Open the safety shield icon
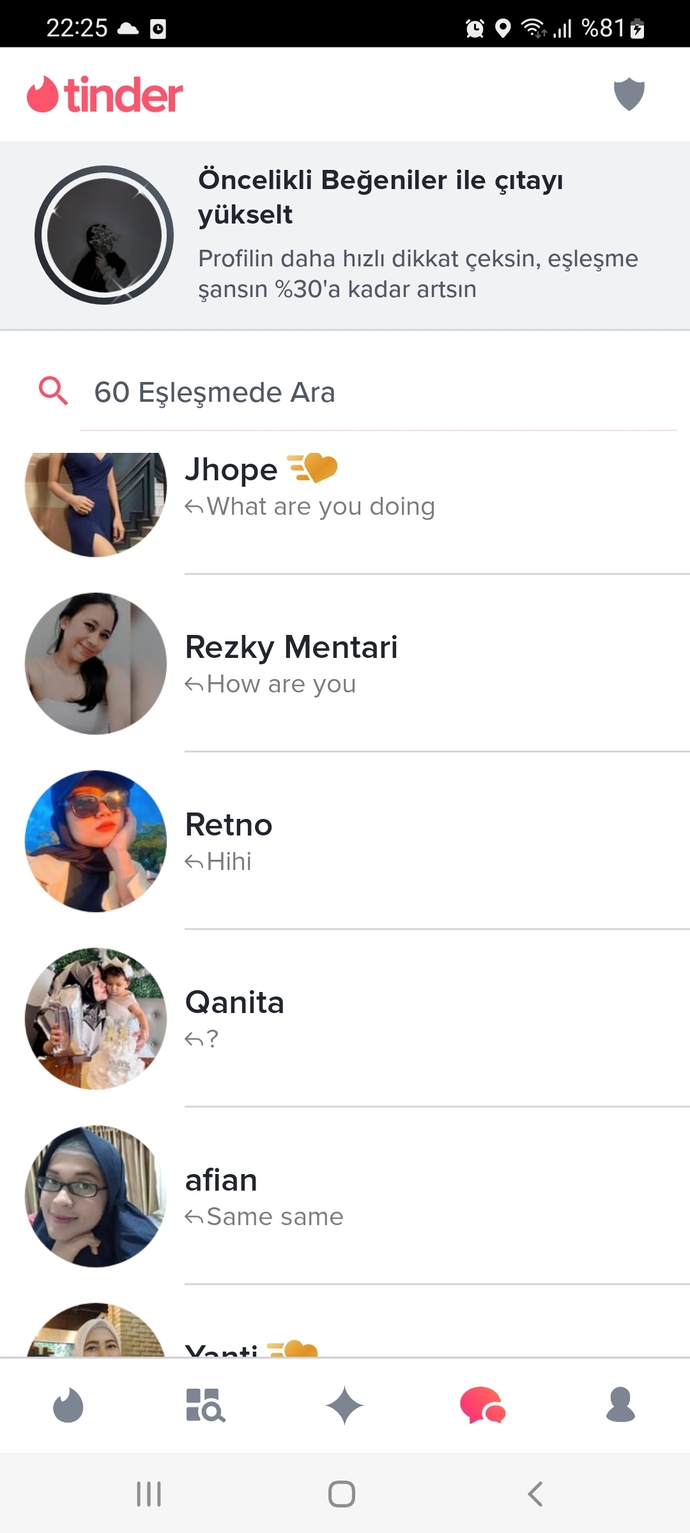The width and height of the screenshot is (690, 1533). click(x=629, y=95)
